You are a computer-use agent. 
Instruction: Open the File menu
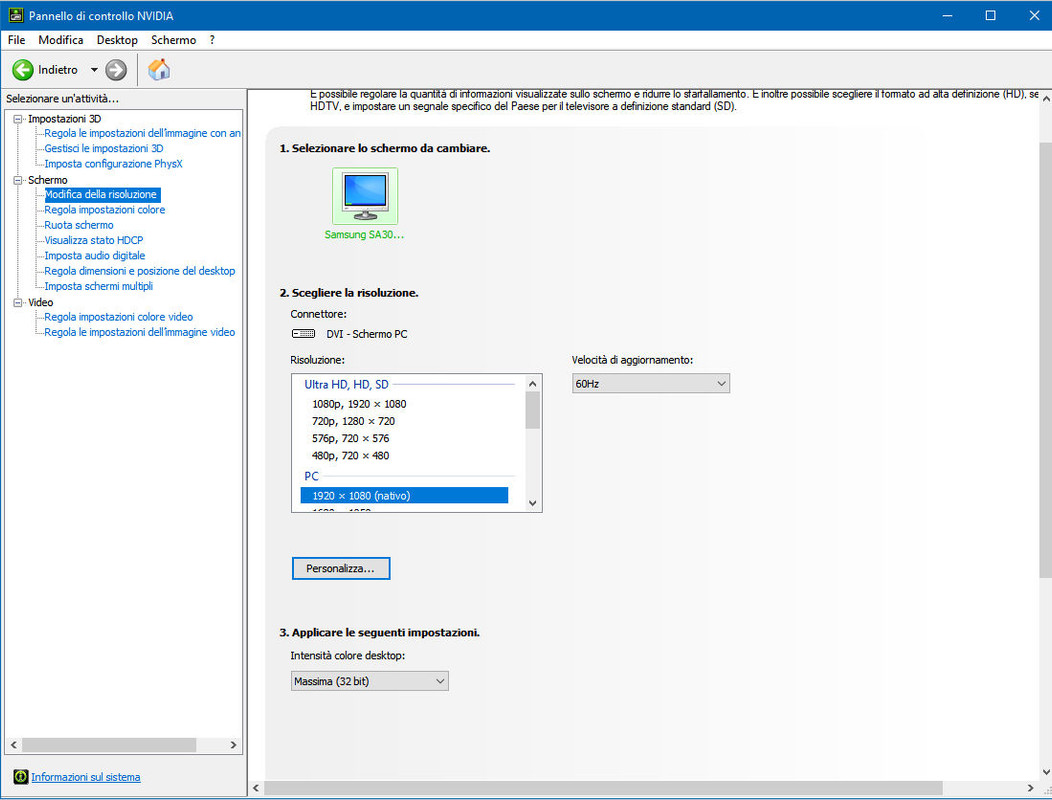(16, 40)
